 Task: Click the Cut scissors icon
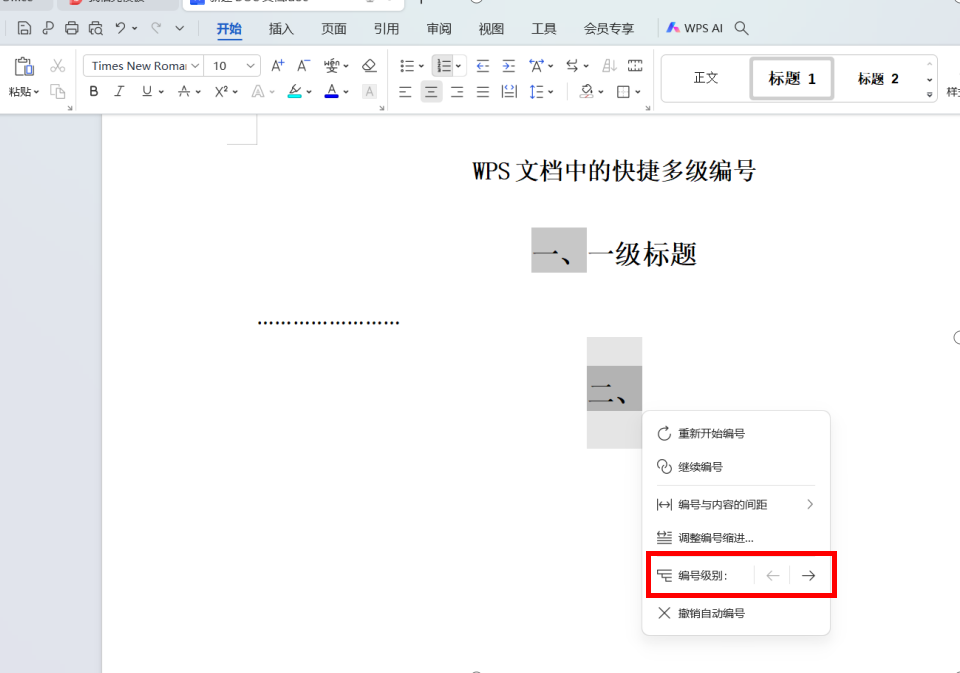[58, 66]
